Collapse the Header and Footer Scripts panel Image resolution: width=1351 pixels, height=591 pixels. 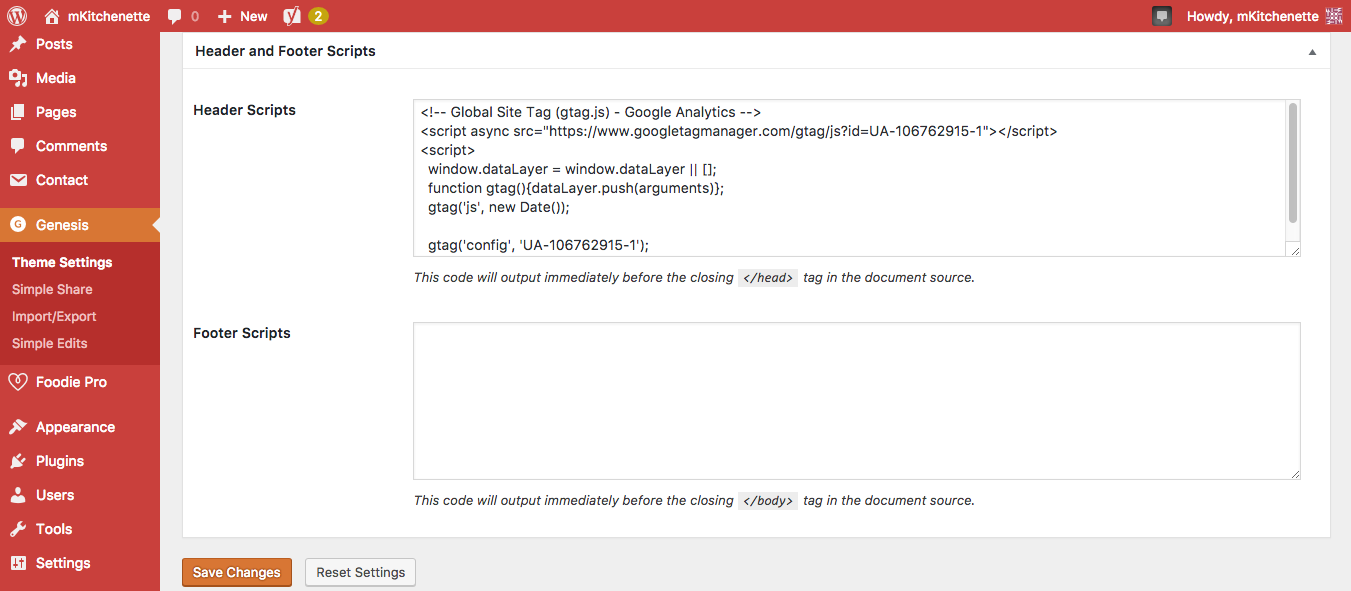(x=1312, y=51)
